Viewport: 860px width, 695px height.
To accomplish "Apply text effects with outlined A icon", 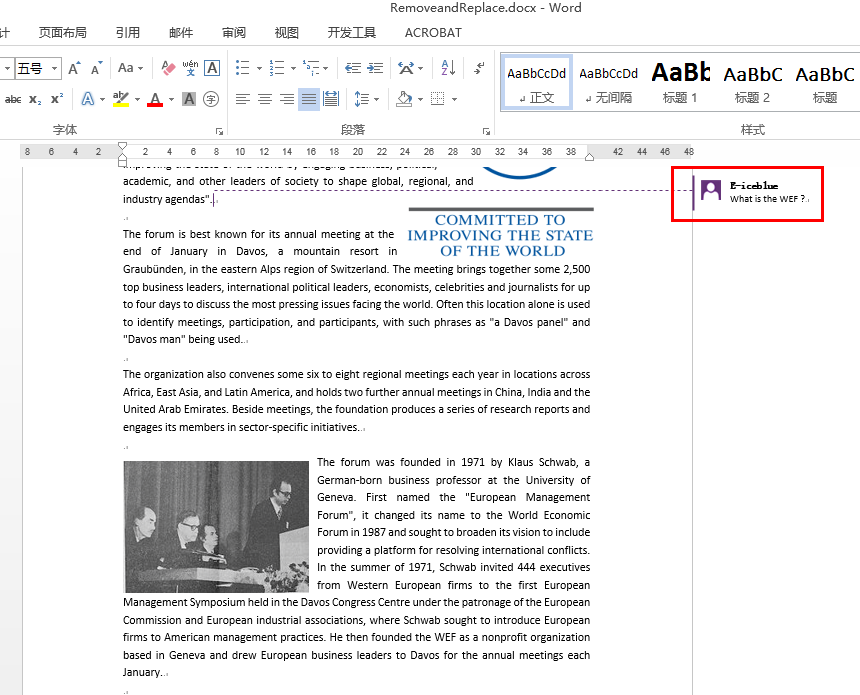I will pos(87,99).
